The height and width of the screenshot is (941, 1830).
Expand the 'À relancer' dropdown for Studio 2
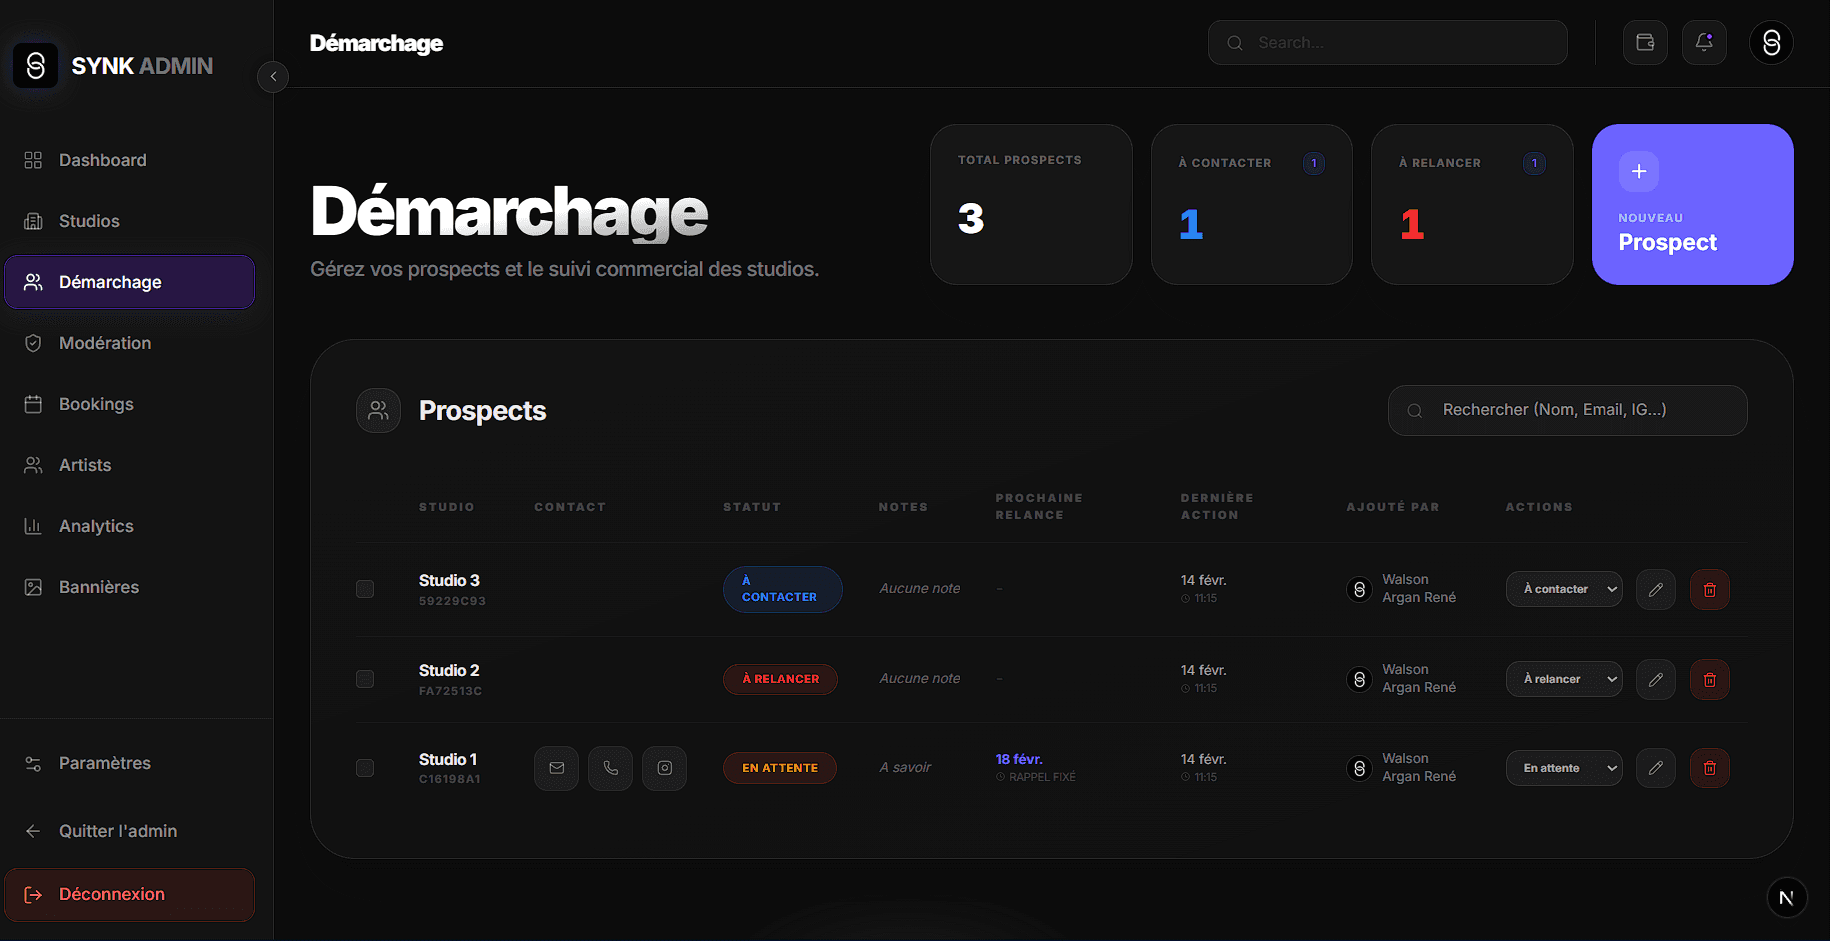click(1564, 679)
